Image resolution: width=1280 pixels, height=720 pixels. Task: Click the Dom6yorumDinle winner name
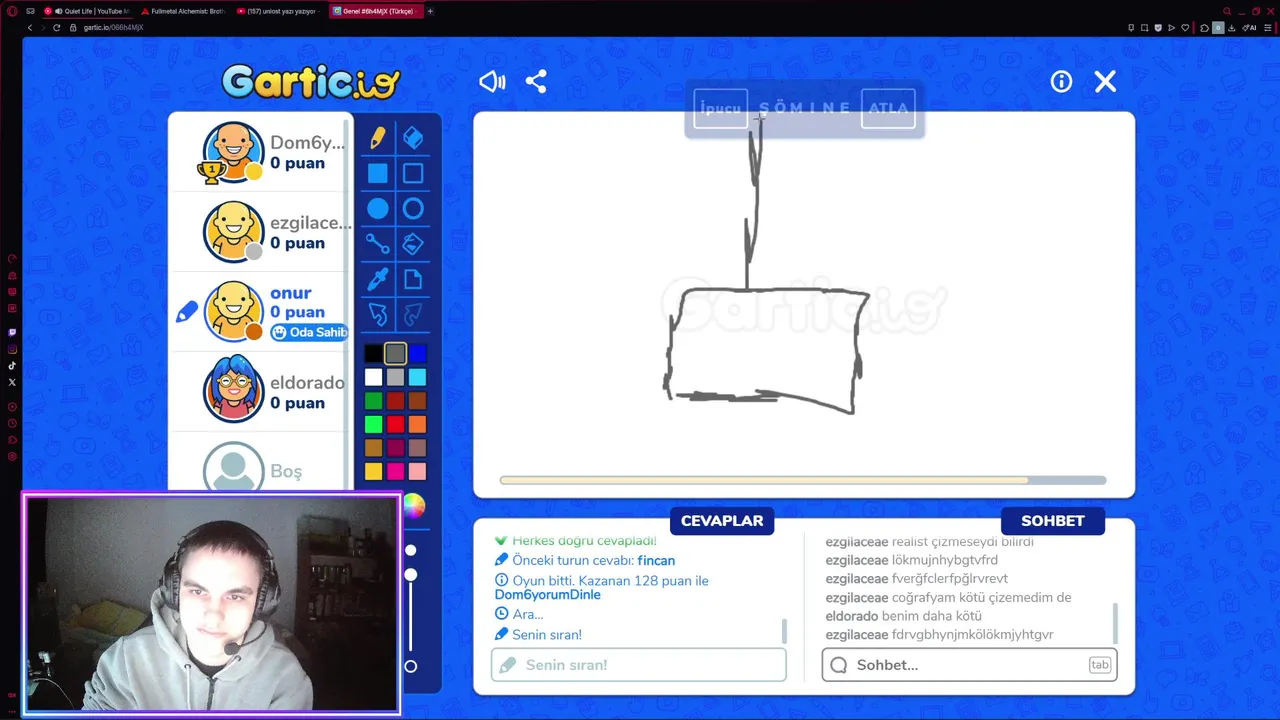548,595
